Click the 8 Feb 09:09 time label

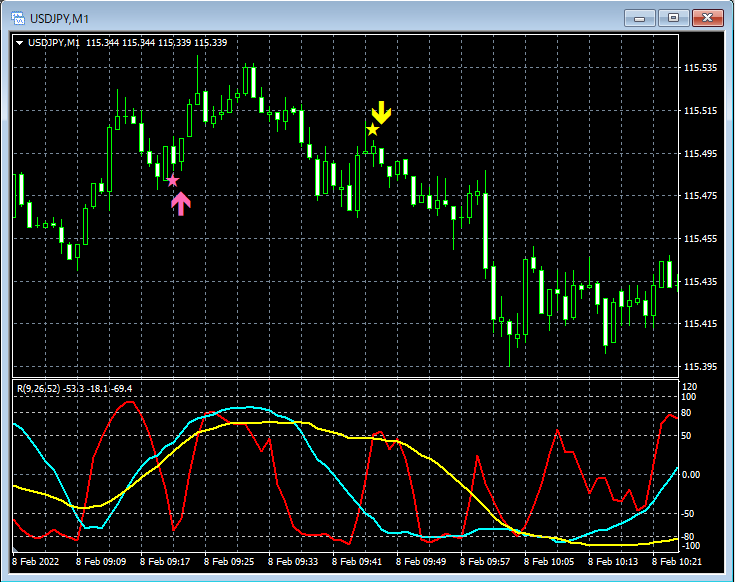coord(101,562)
